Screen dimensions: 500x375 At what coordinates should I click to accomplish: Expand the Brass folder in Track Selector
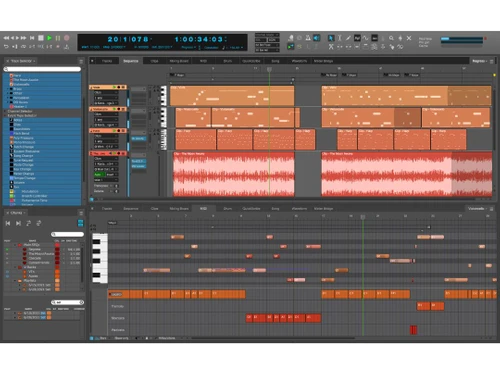(x=8, y=89)
